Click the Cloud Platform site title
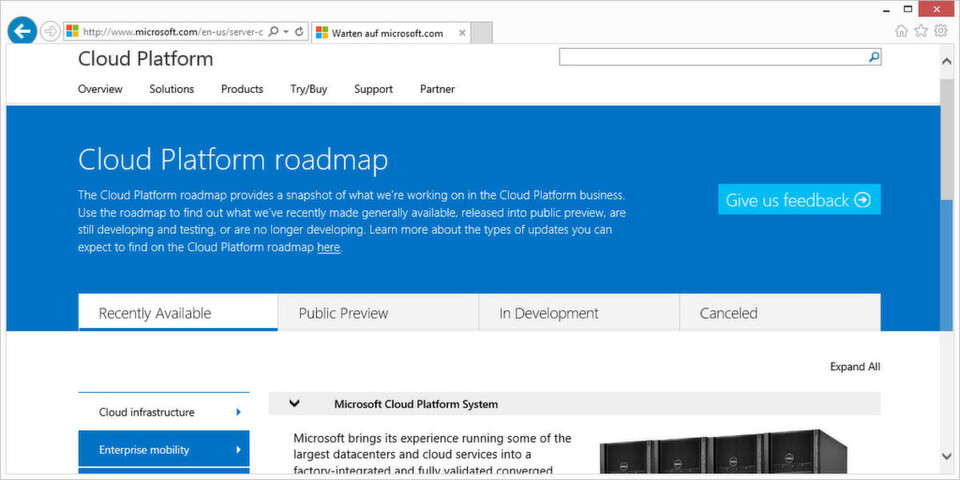The image size is (960, 480). pyautogui.click(x=146, y=59)
